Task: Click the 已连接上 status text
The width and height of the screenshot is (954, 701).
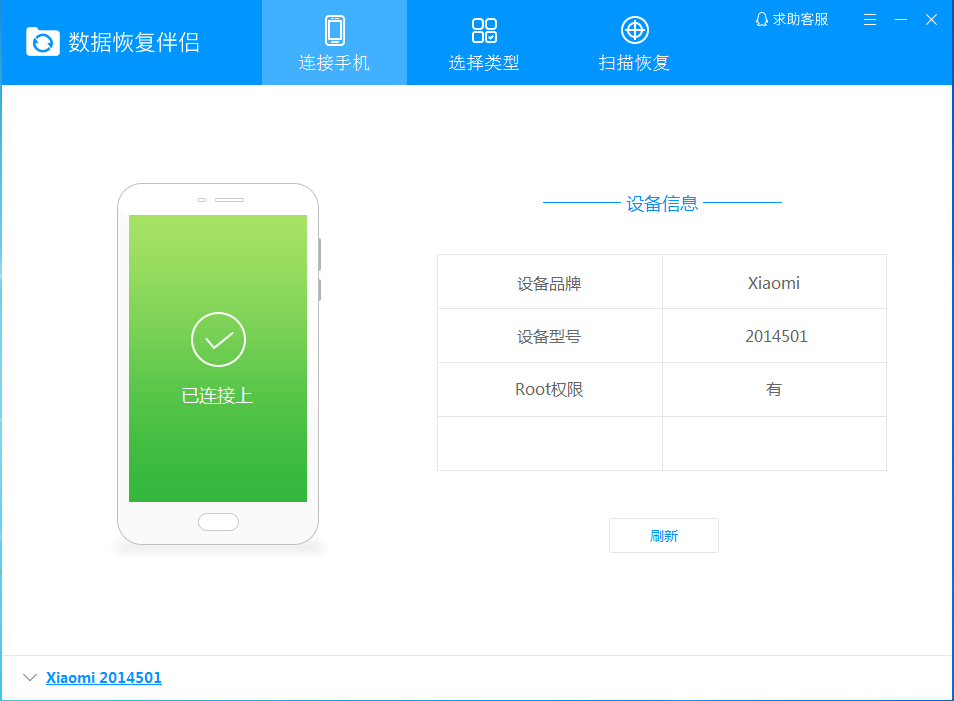Action: coord(217,396)
